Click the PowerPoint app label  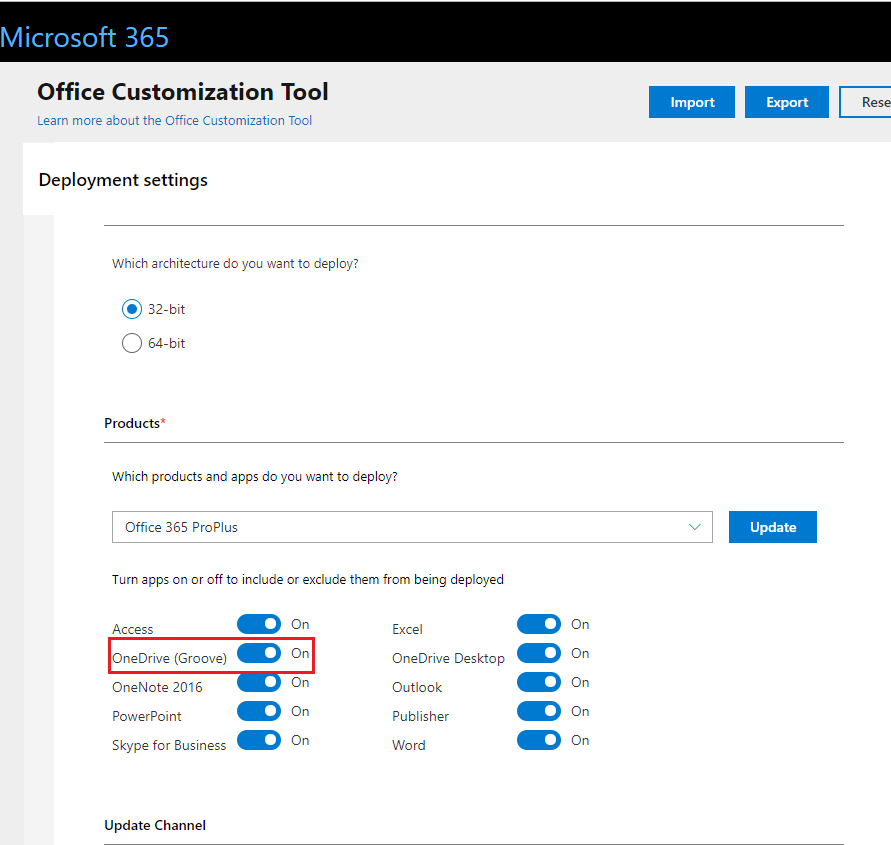[147, 716]
